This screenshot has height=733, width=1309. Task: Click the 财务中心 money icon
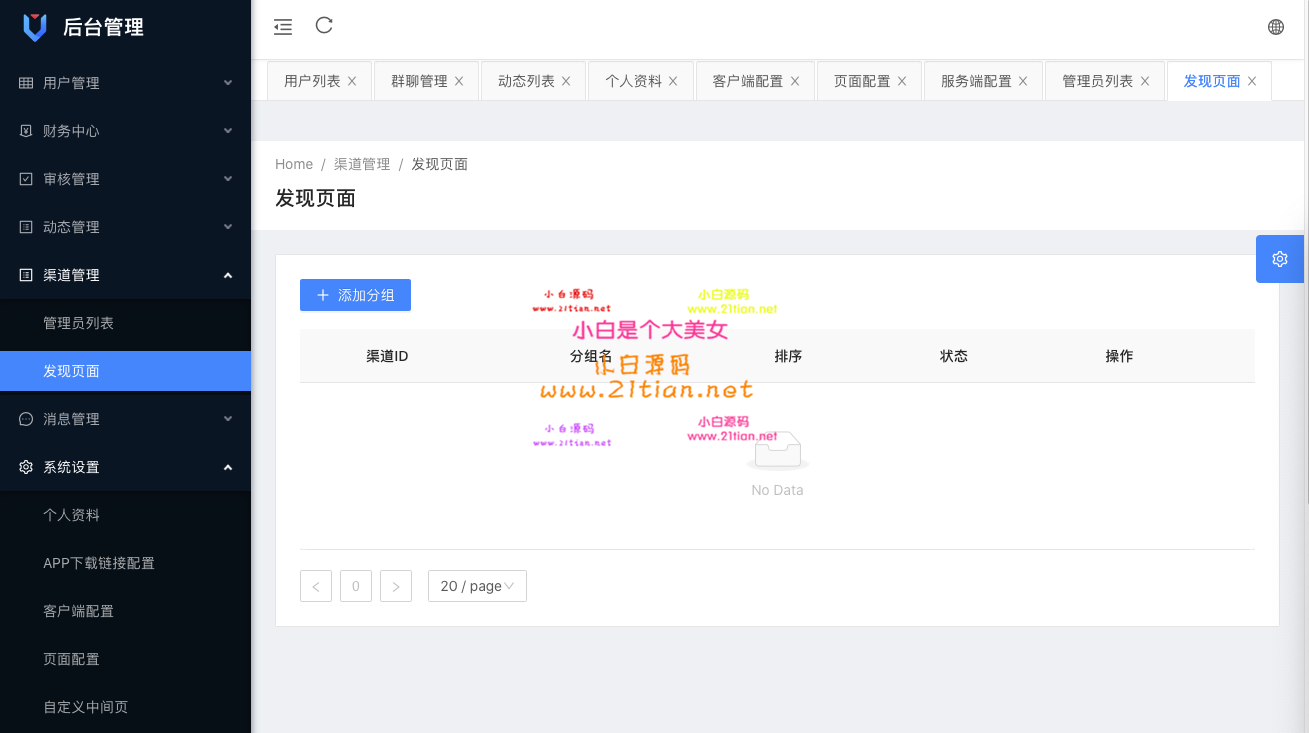point(26,131)
